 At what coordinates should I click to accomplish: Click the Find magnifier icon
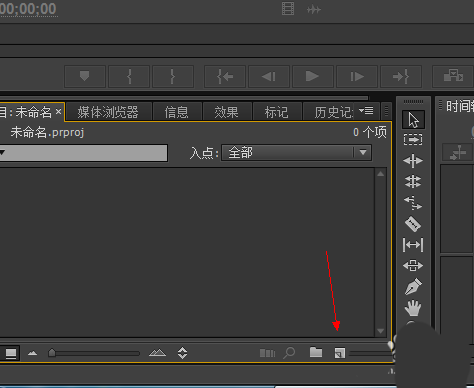coord(289,353)
